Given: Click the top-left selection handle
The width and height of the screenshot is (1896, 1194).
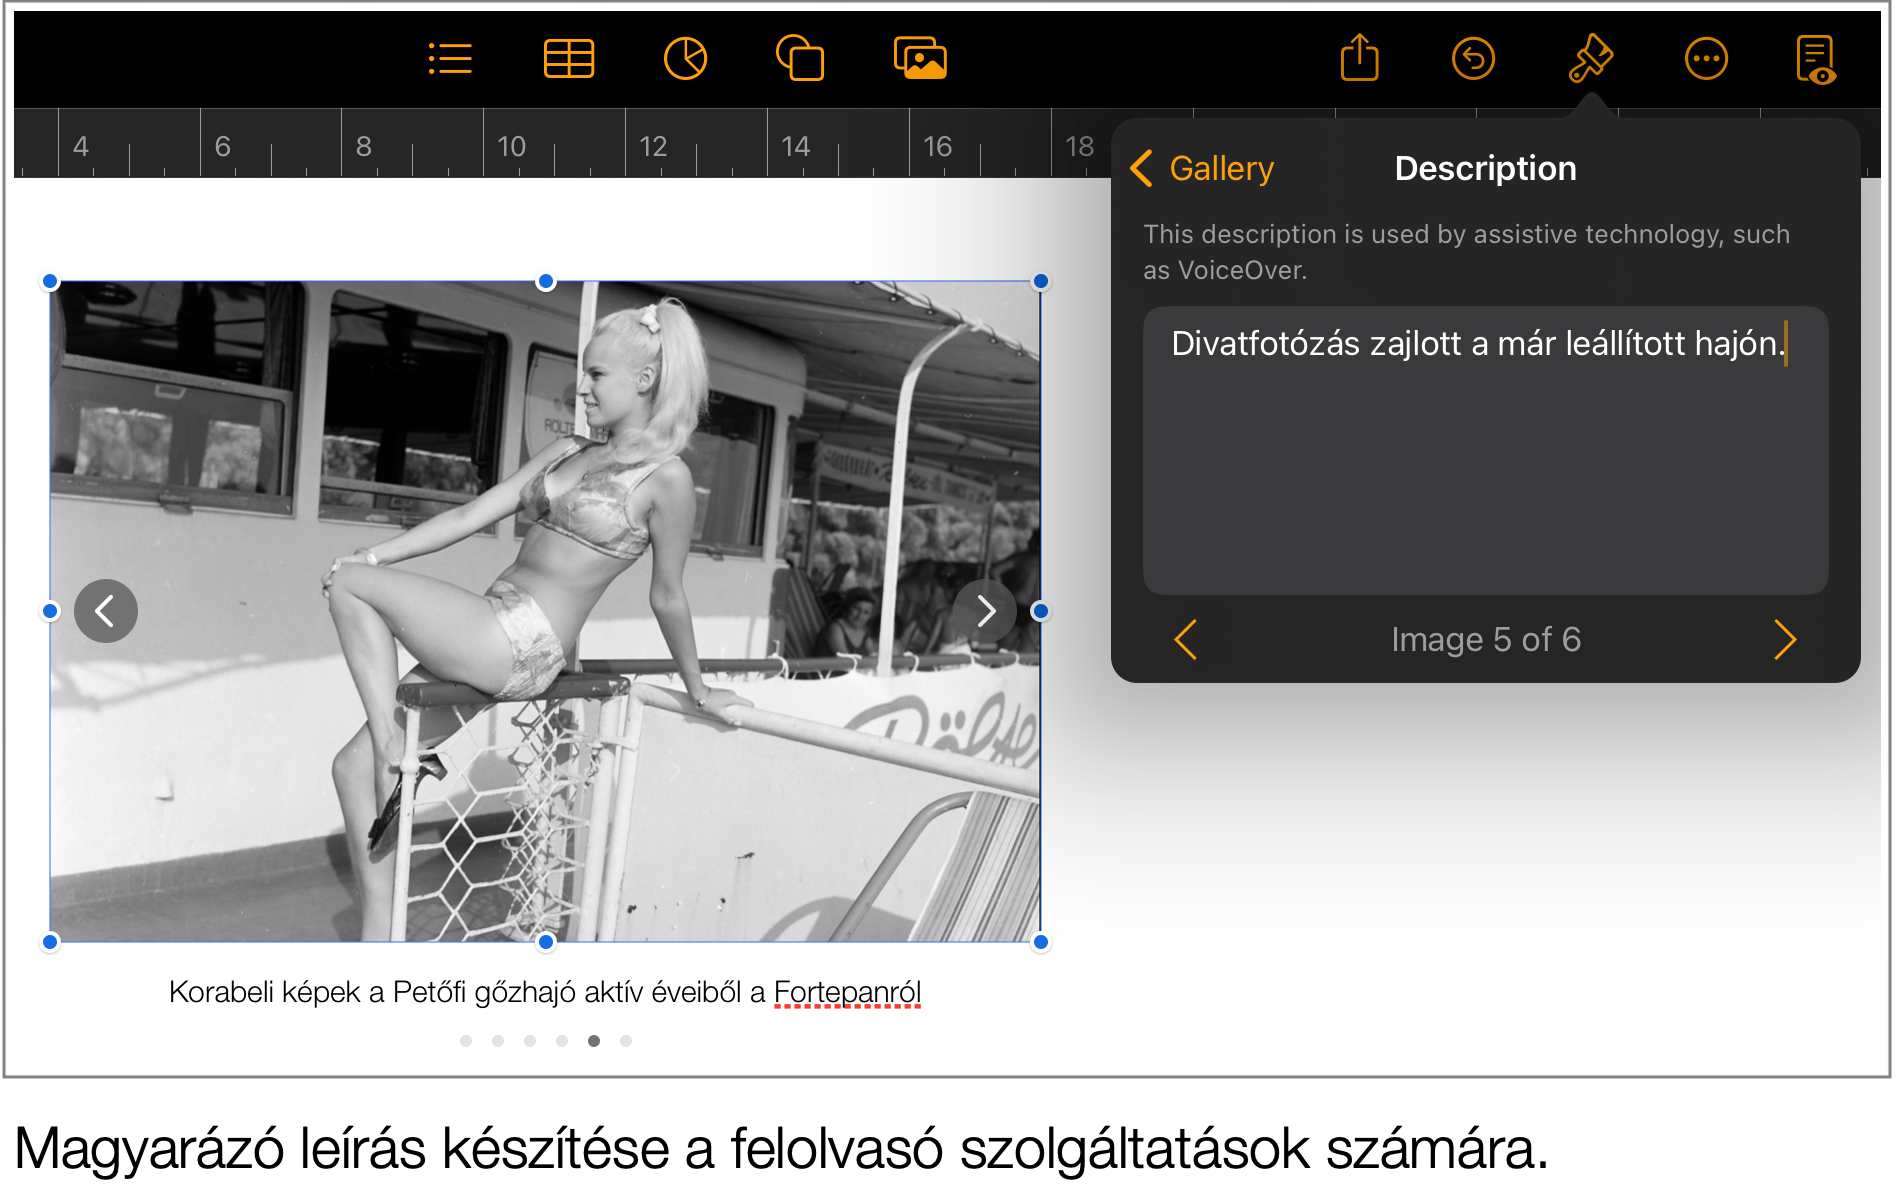Looking at the screenshot, I should (50, 281).
